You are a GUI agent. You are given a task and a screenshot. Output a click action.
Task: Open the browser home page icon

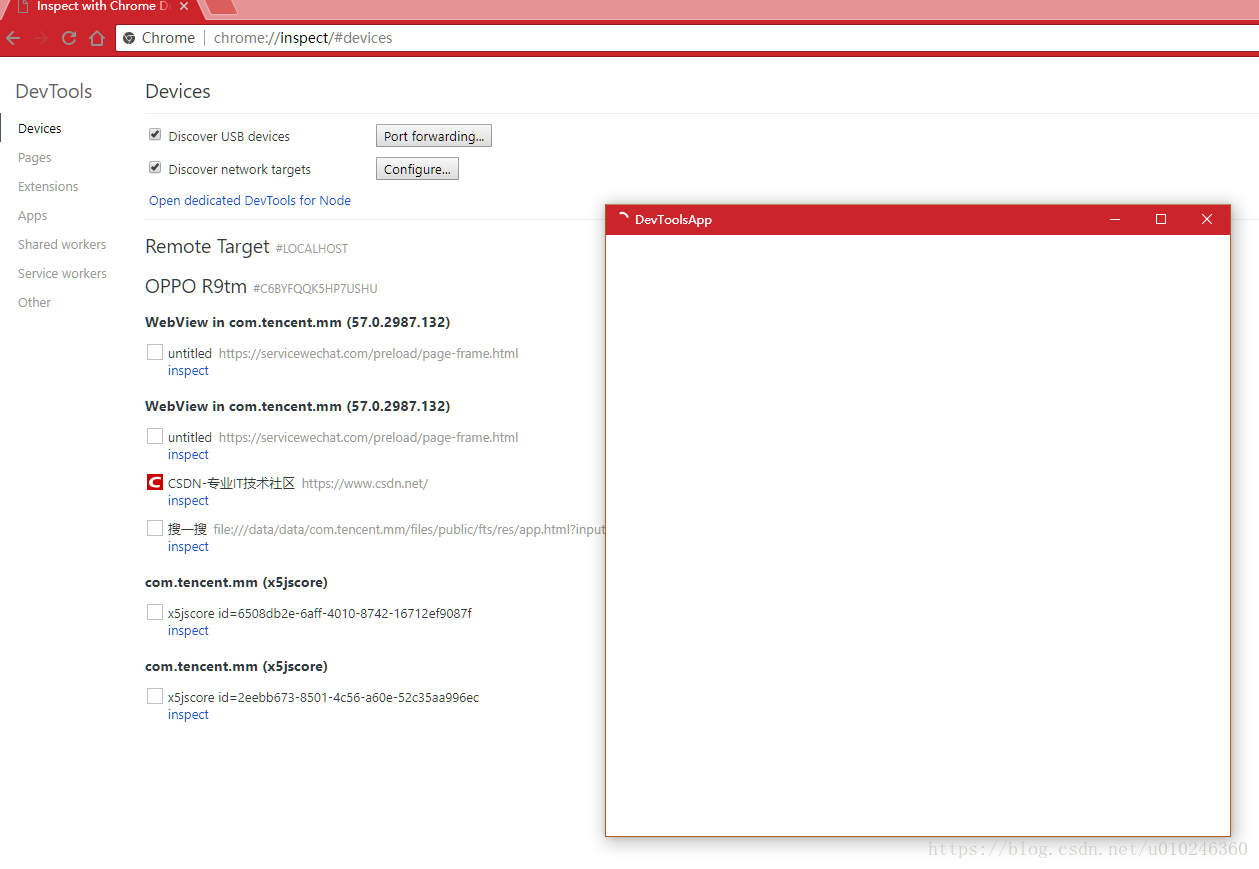coord(97,38)
